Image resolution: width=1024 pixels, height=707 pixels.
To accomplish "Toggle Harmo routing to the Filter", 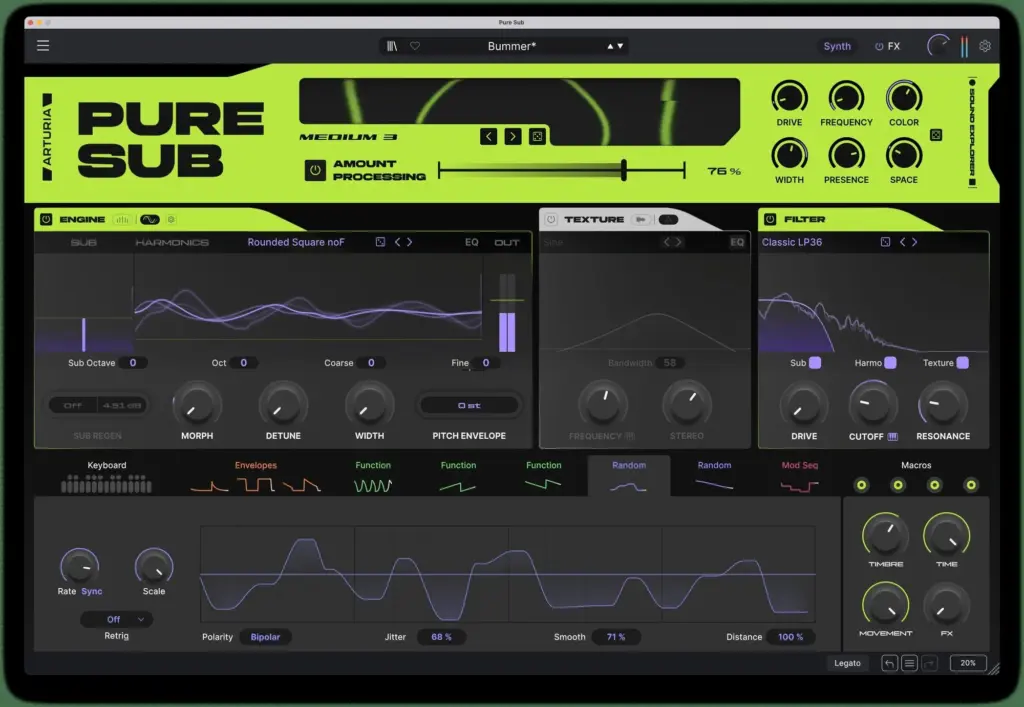I will point(890,363).
